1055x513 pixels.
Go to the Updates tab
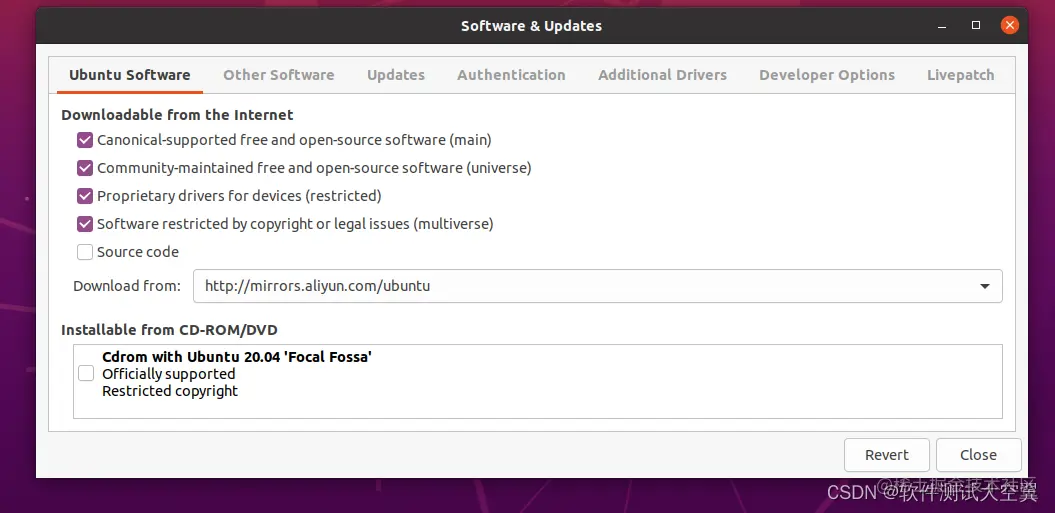pos(396,75)
